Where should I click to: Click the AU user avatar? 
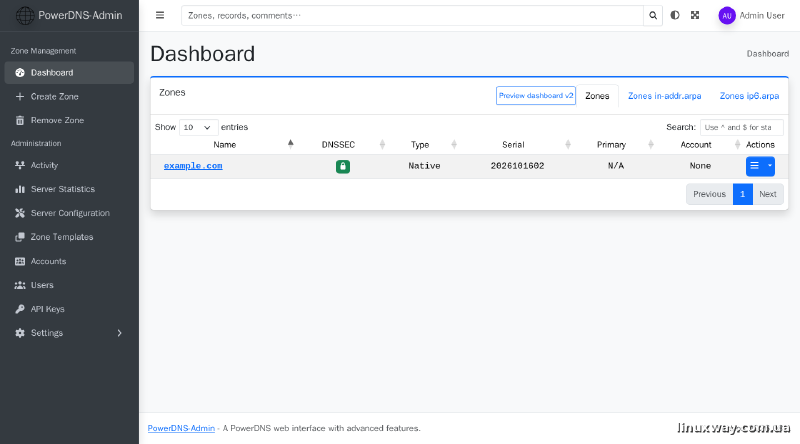pyautogui.click(x=727, y=16)
